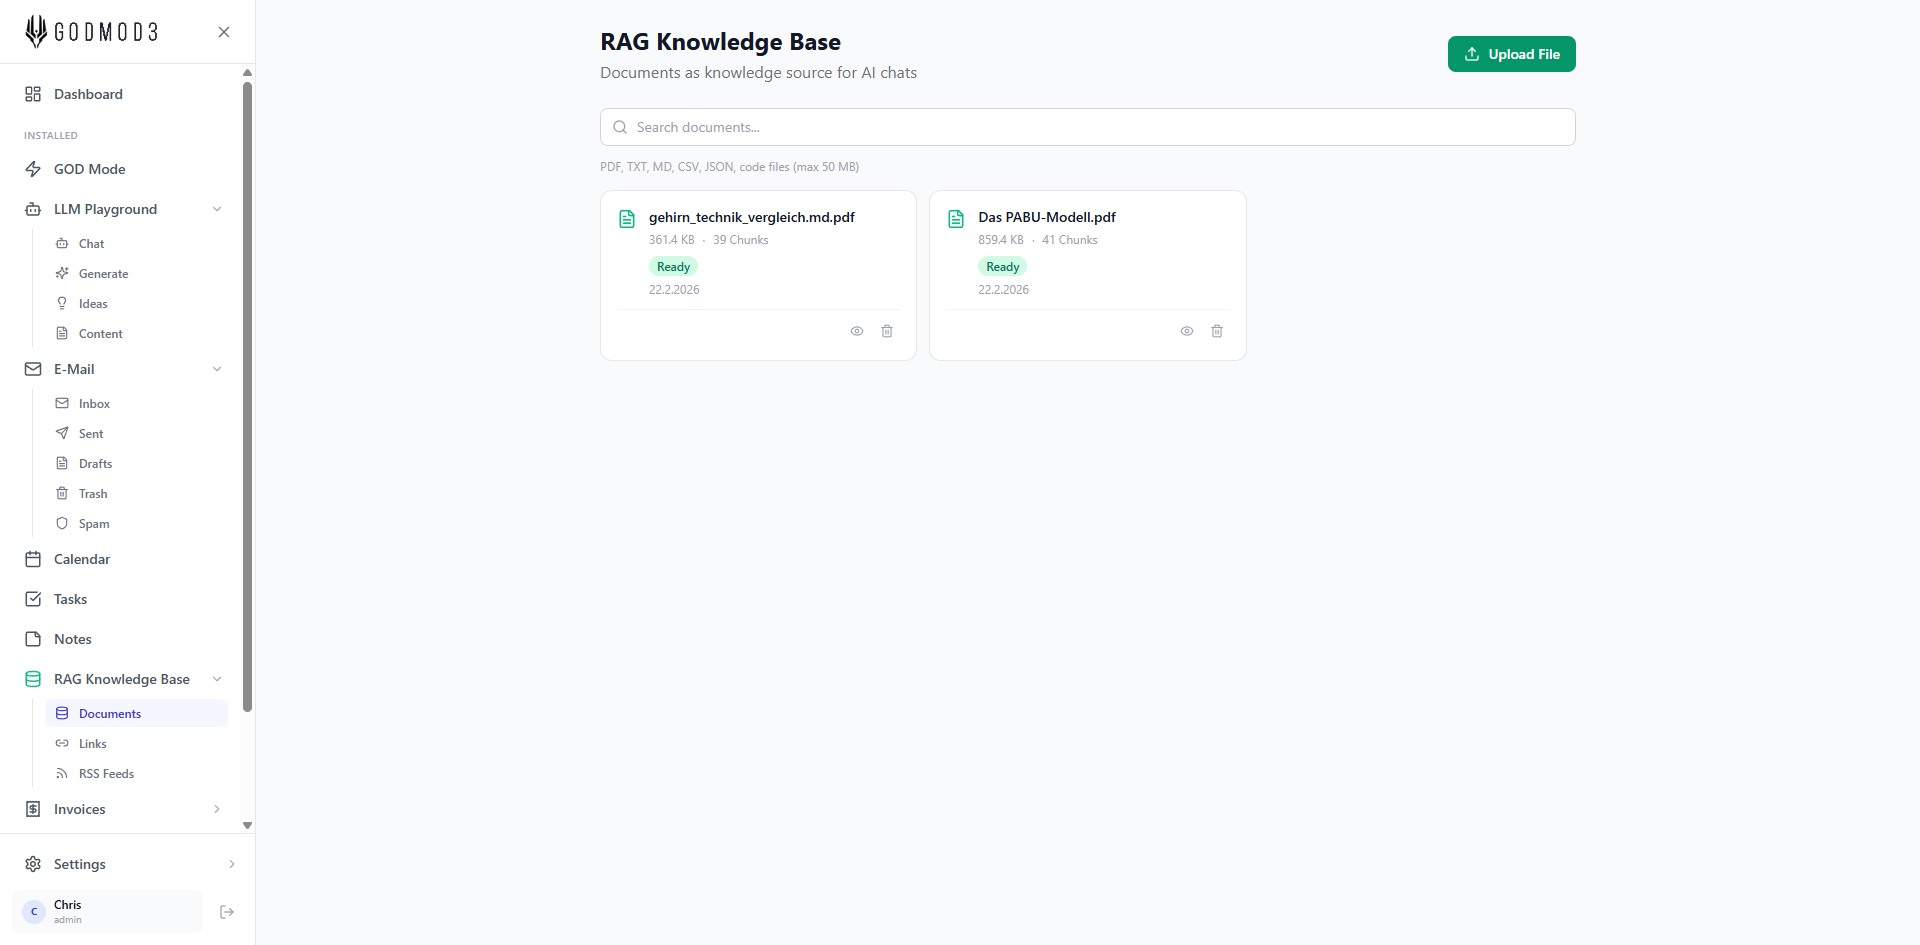Go to Links under RAG Knowledge Base
This screenshot has height=945, width=1920.
click(93, 744)
